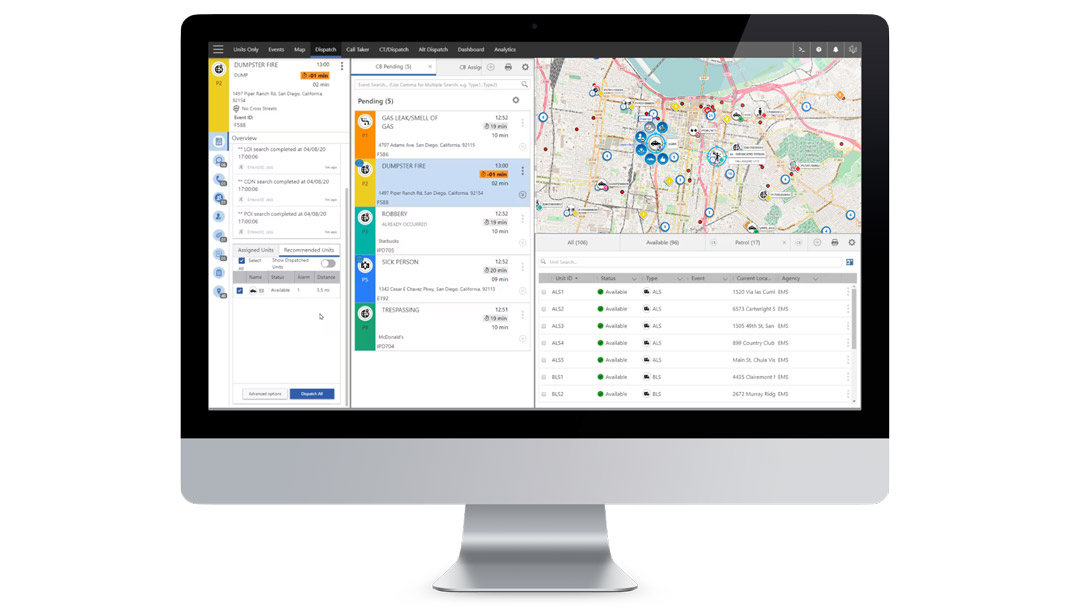
Task: Click the Dispatch All button
Action: coord(312,394)
